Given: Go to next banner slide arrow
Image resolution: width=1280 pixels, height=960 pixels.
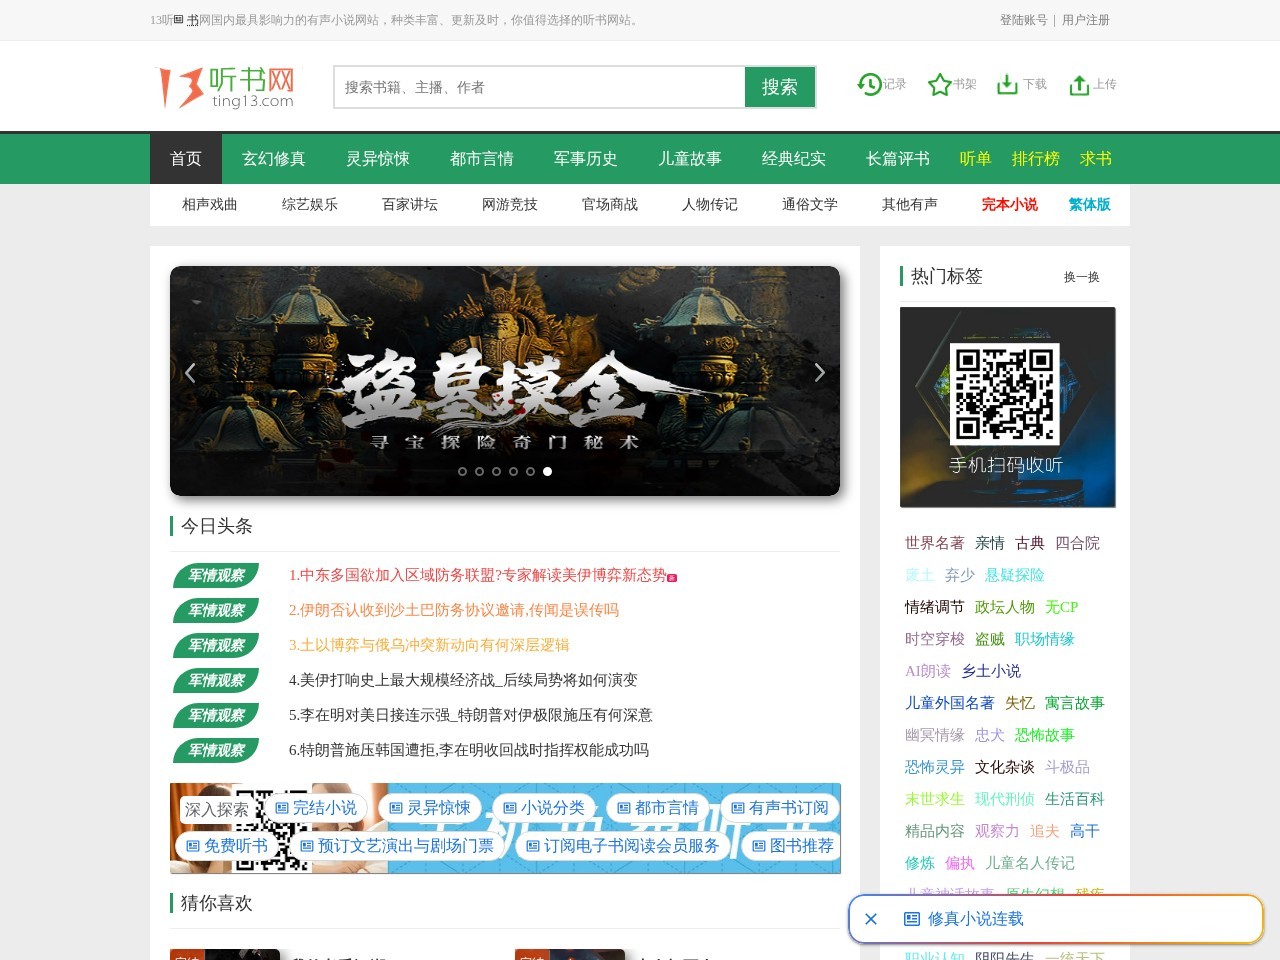Looking at the screenshot, I should (x=820, y=373).
